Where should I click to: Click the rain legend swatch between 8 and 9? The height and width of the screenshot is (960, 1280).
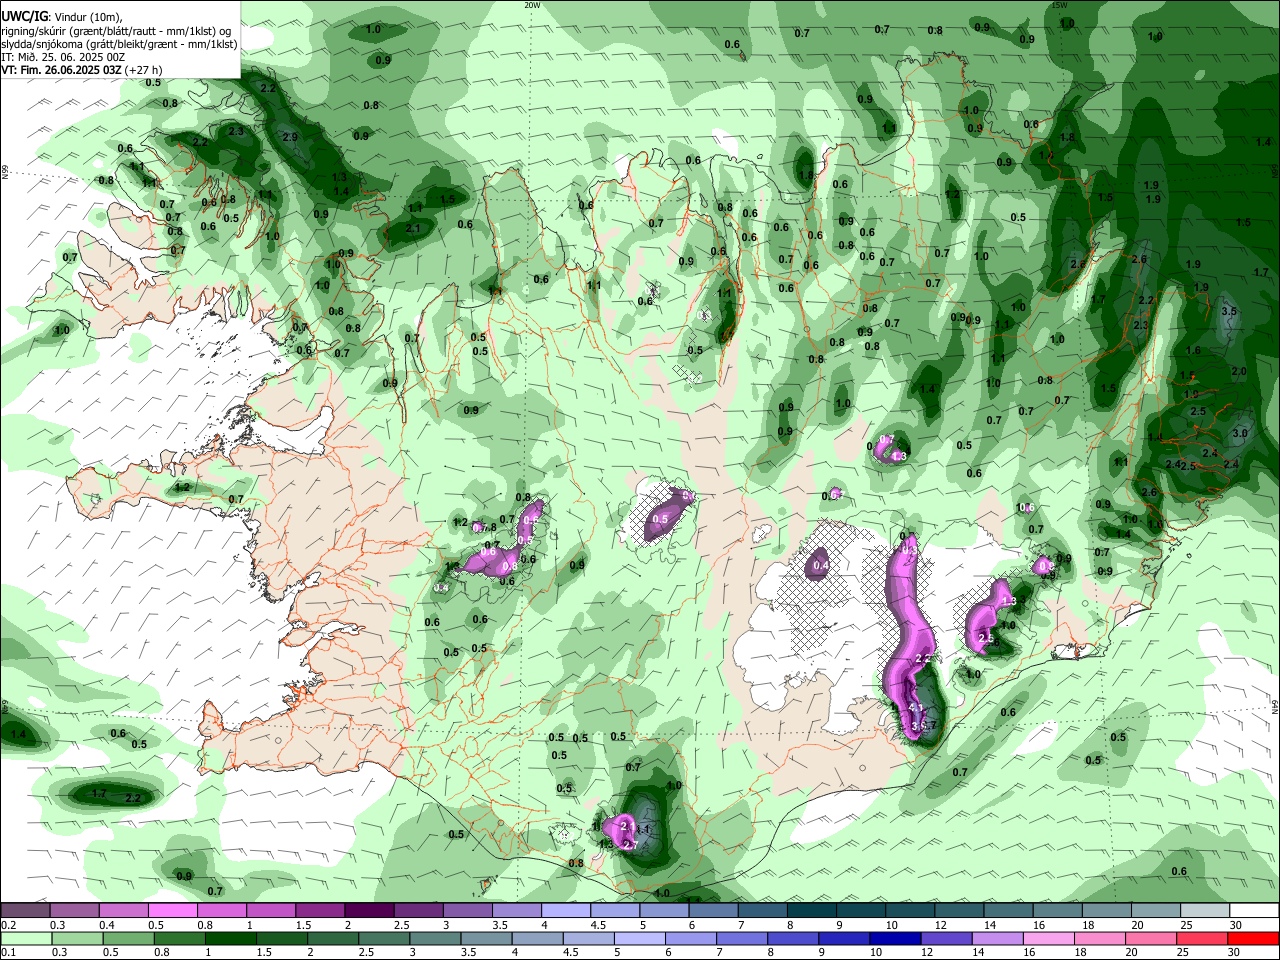793,939
